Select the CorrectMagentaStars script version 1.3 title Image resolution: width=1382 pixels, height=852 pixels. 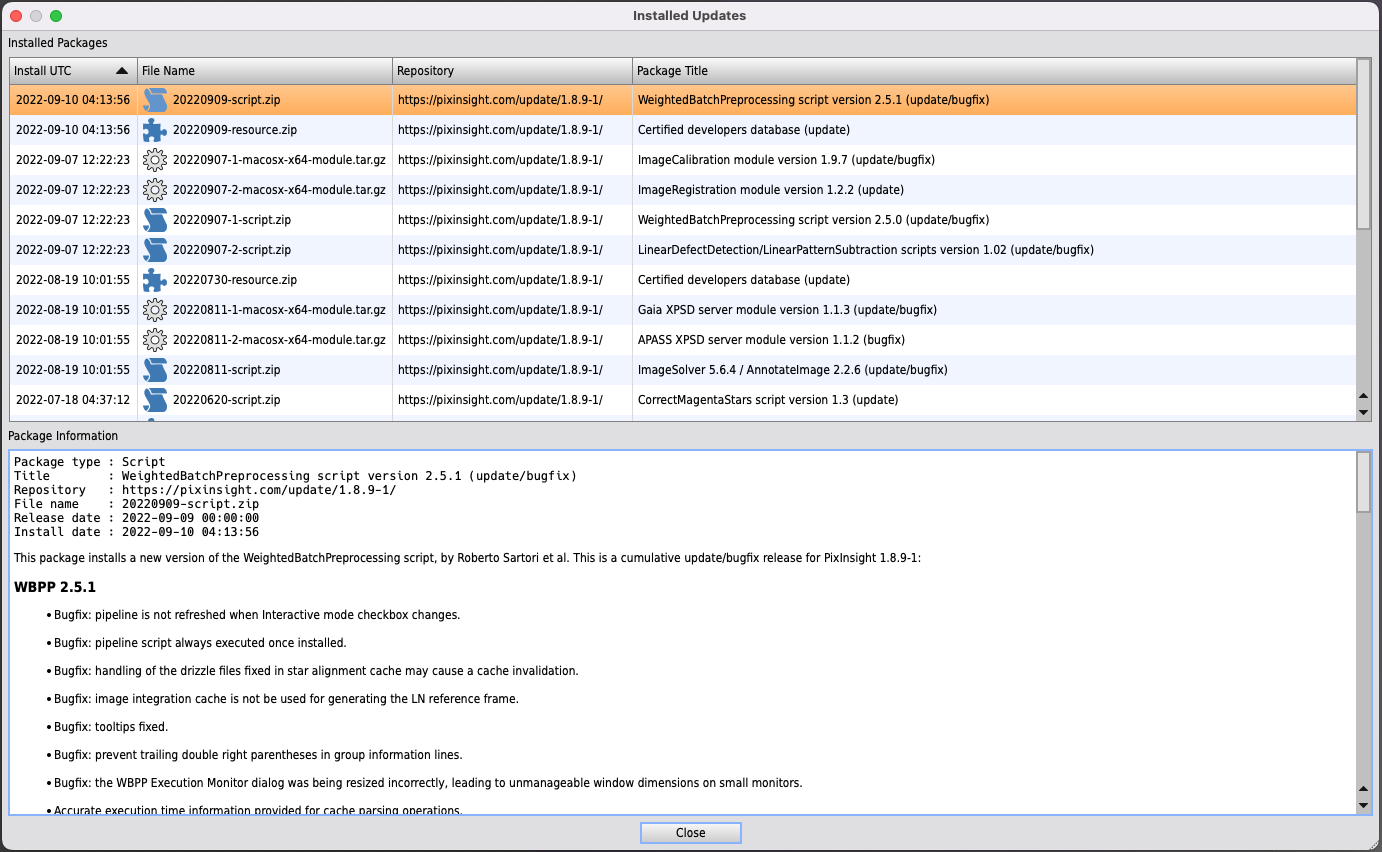pos(768,400)
